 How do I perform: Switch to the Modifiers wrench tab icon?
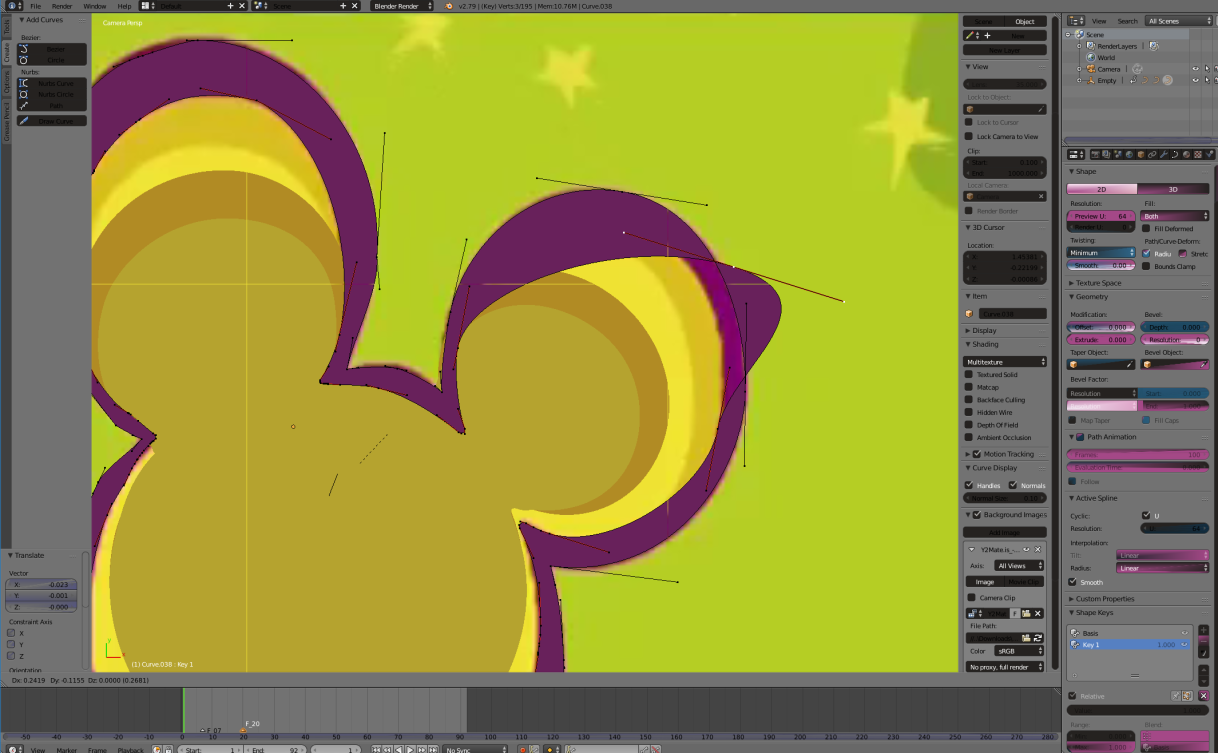[x=1163, y=154]
